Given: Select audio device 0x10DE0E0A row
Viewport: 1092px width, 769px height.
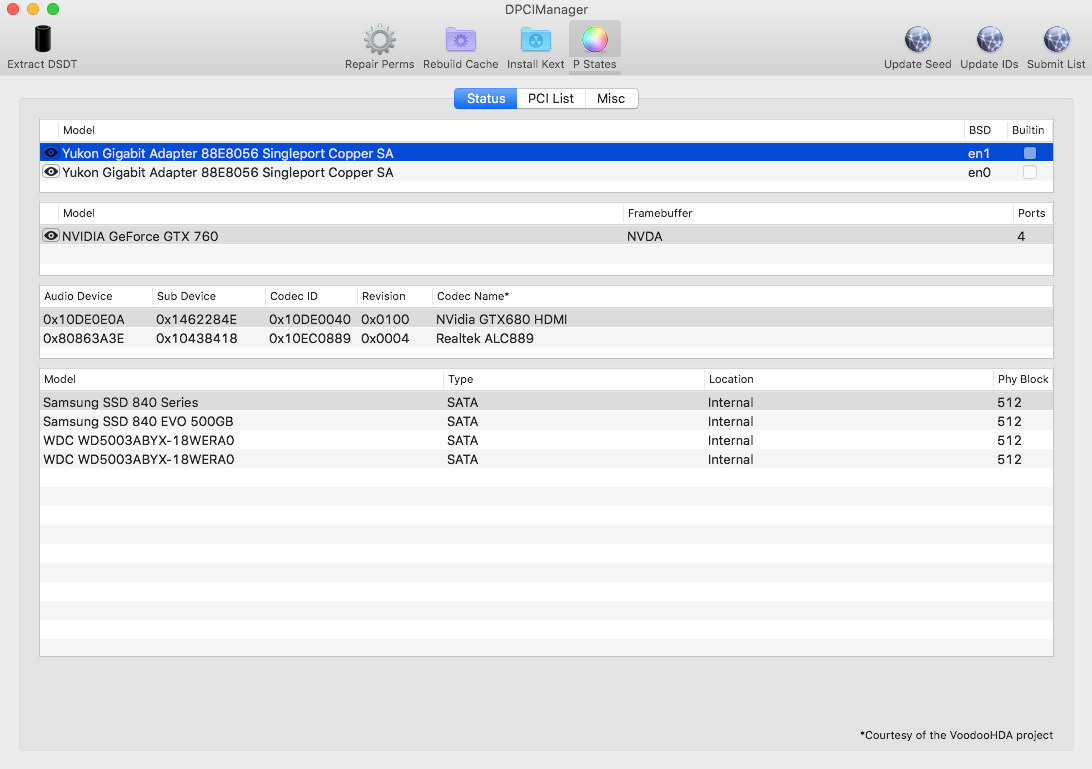Looking at the screenshot, I should tap(546, 319).
